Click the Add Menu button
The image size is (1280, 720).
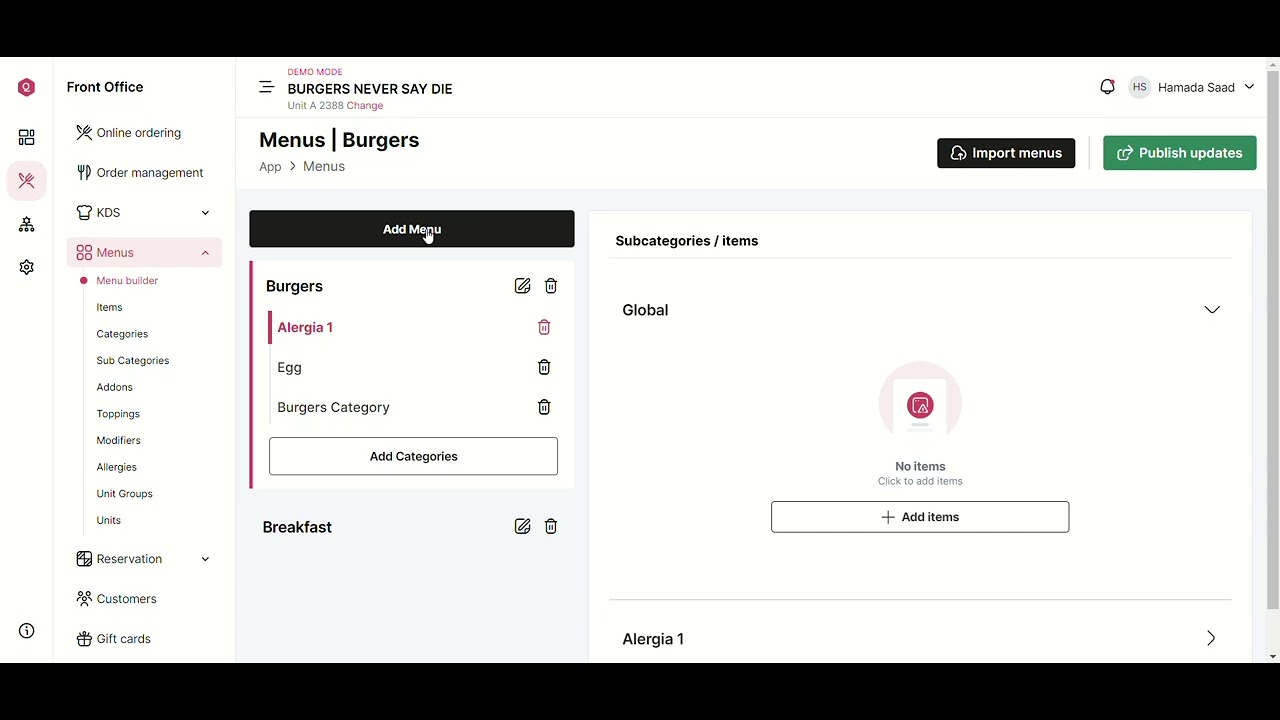coord(412,229)
